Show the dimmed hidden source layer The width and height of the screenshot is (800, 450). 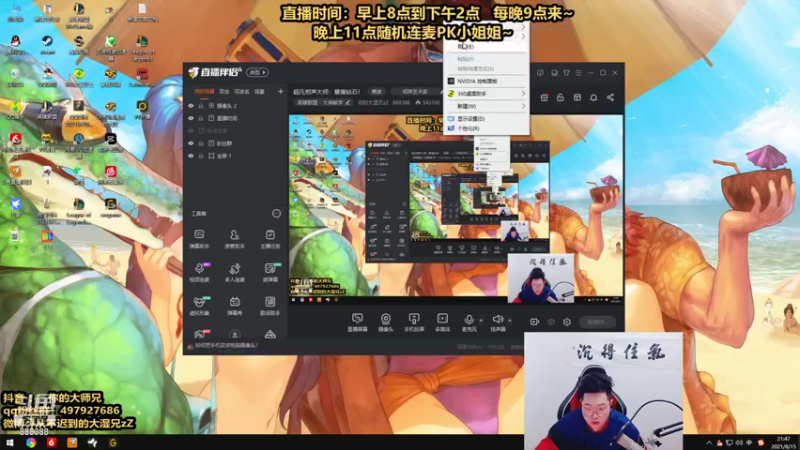[x=191, y=131]
